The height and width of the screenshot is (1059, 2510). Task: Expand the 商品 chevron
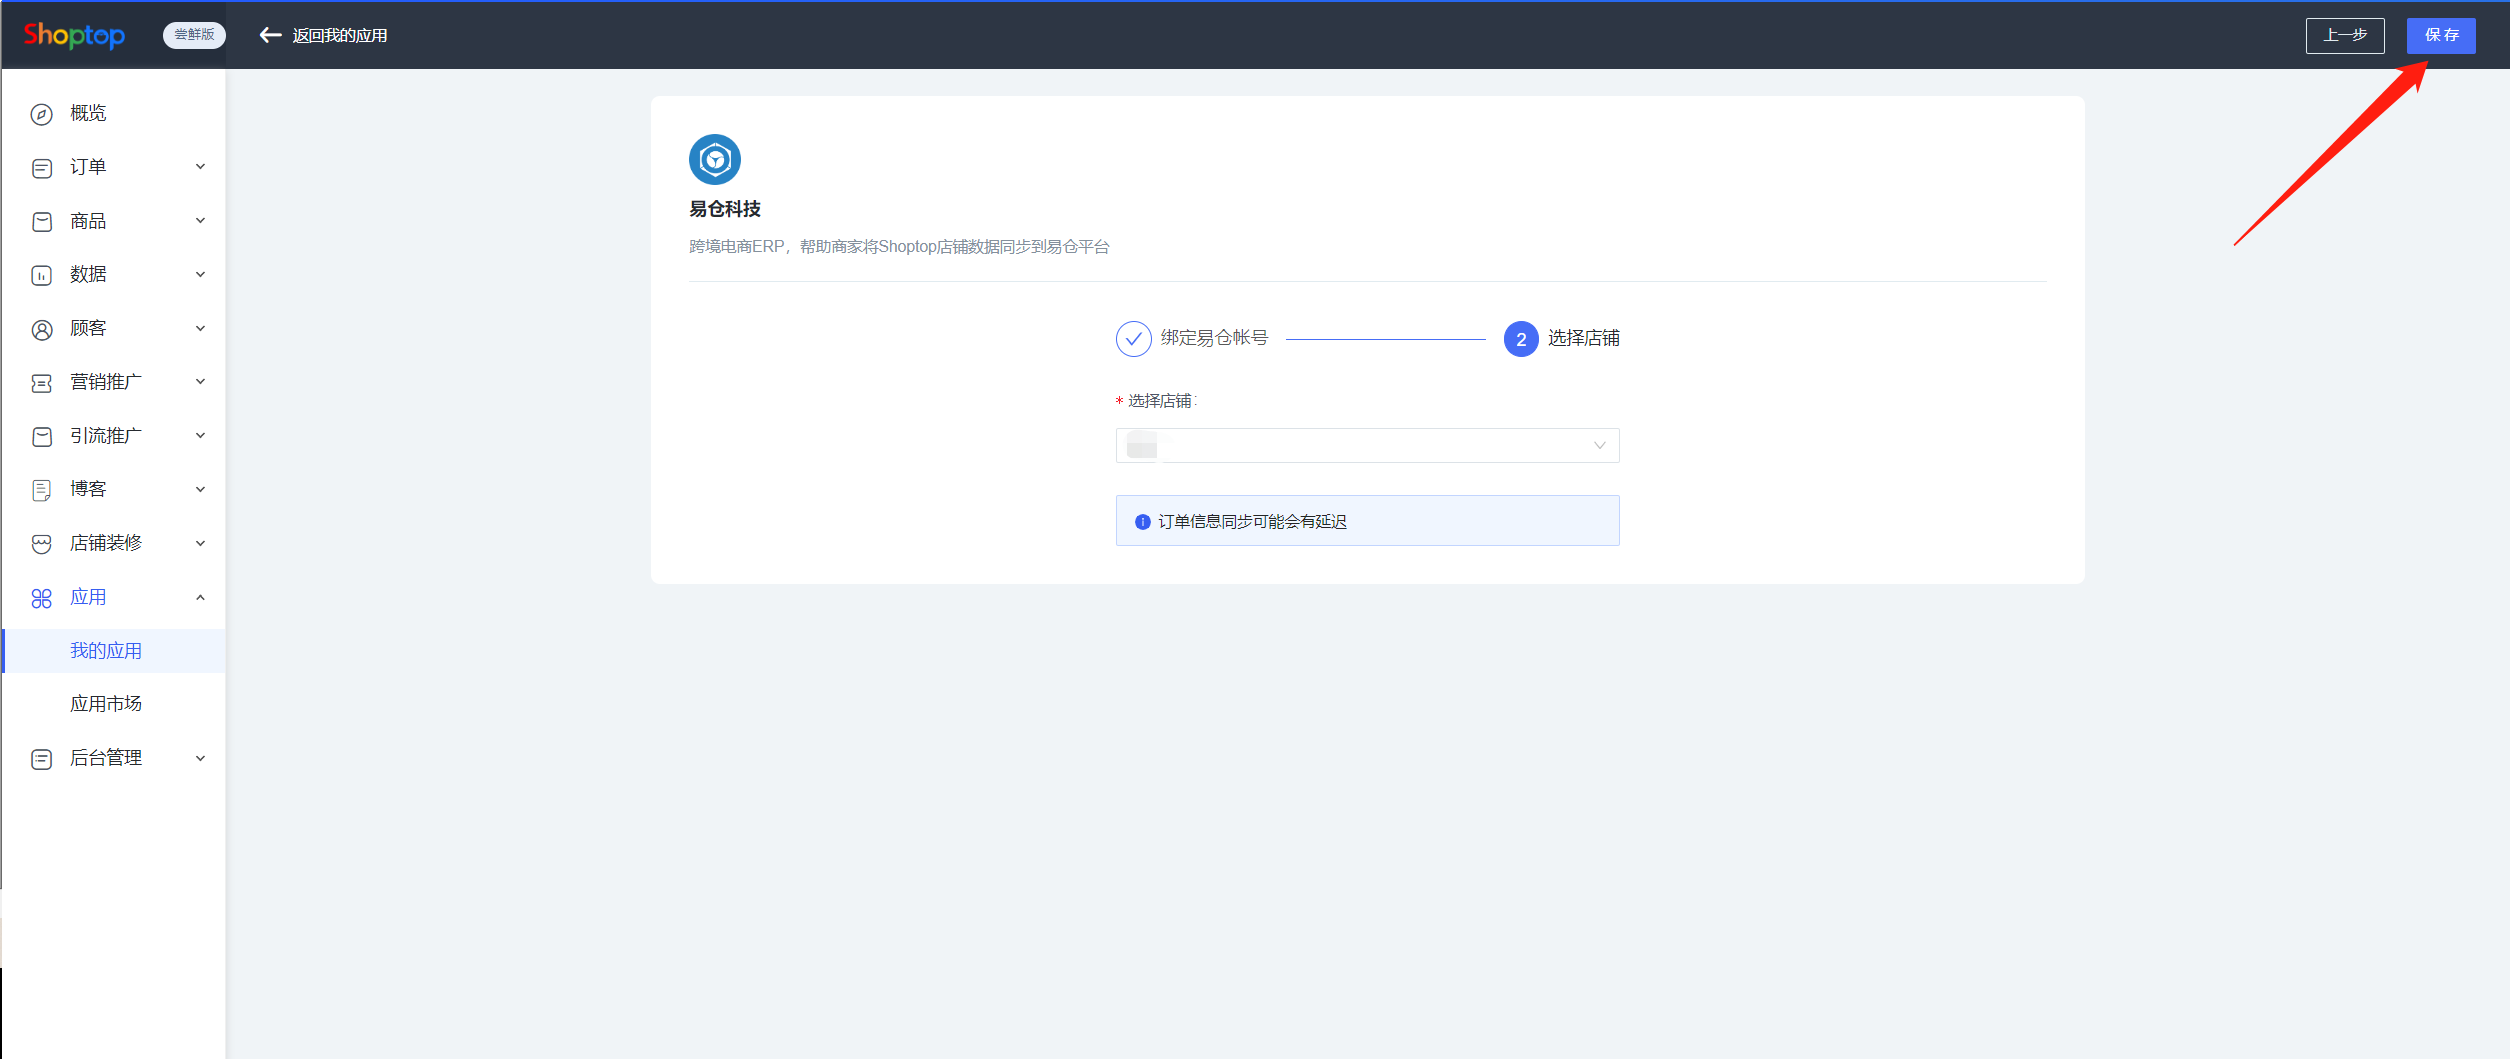pyautogui.click(x=200, y=221)
